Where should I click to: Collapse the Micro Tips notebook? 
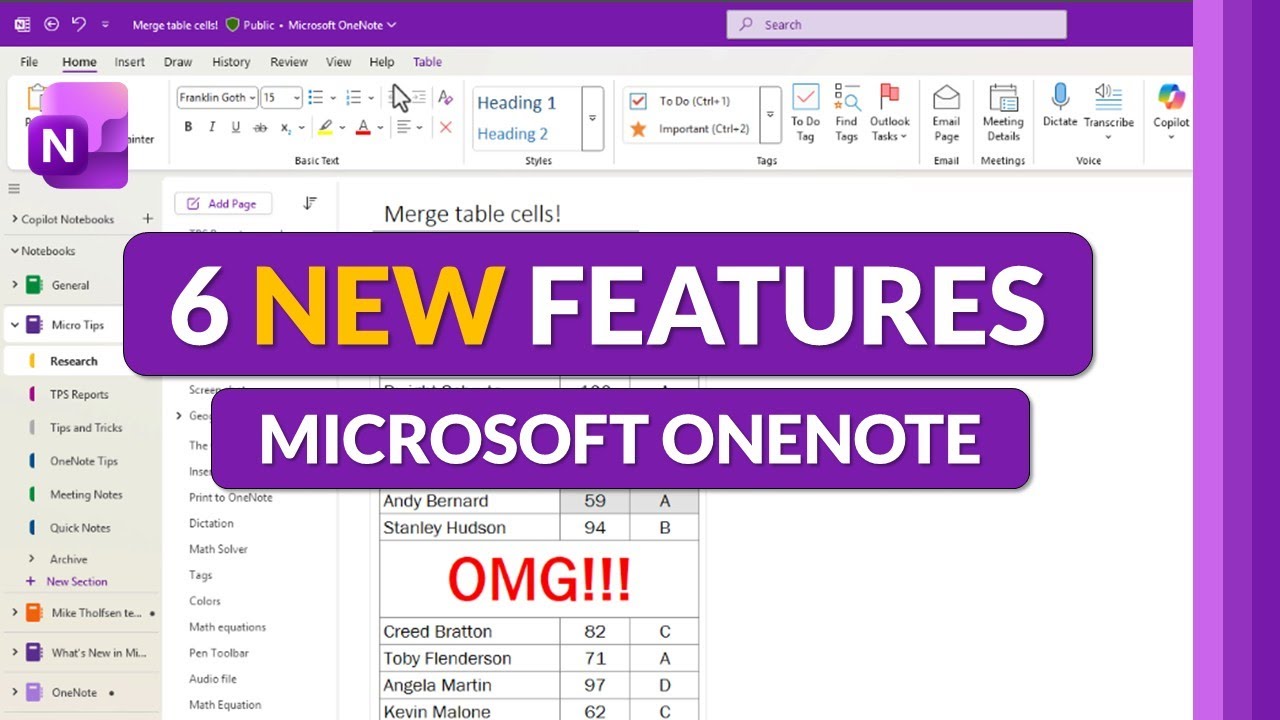14,325
